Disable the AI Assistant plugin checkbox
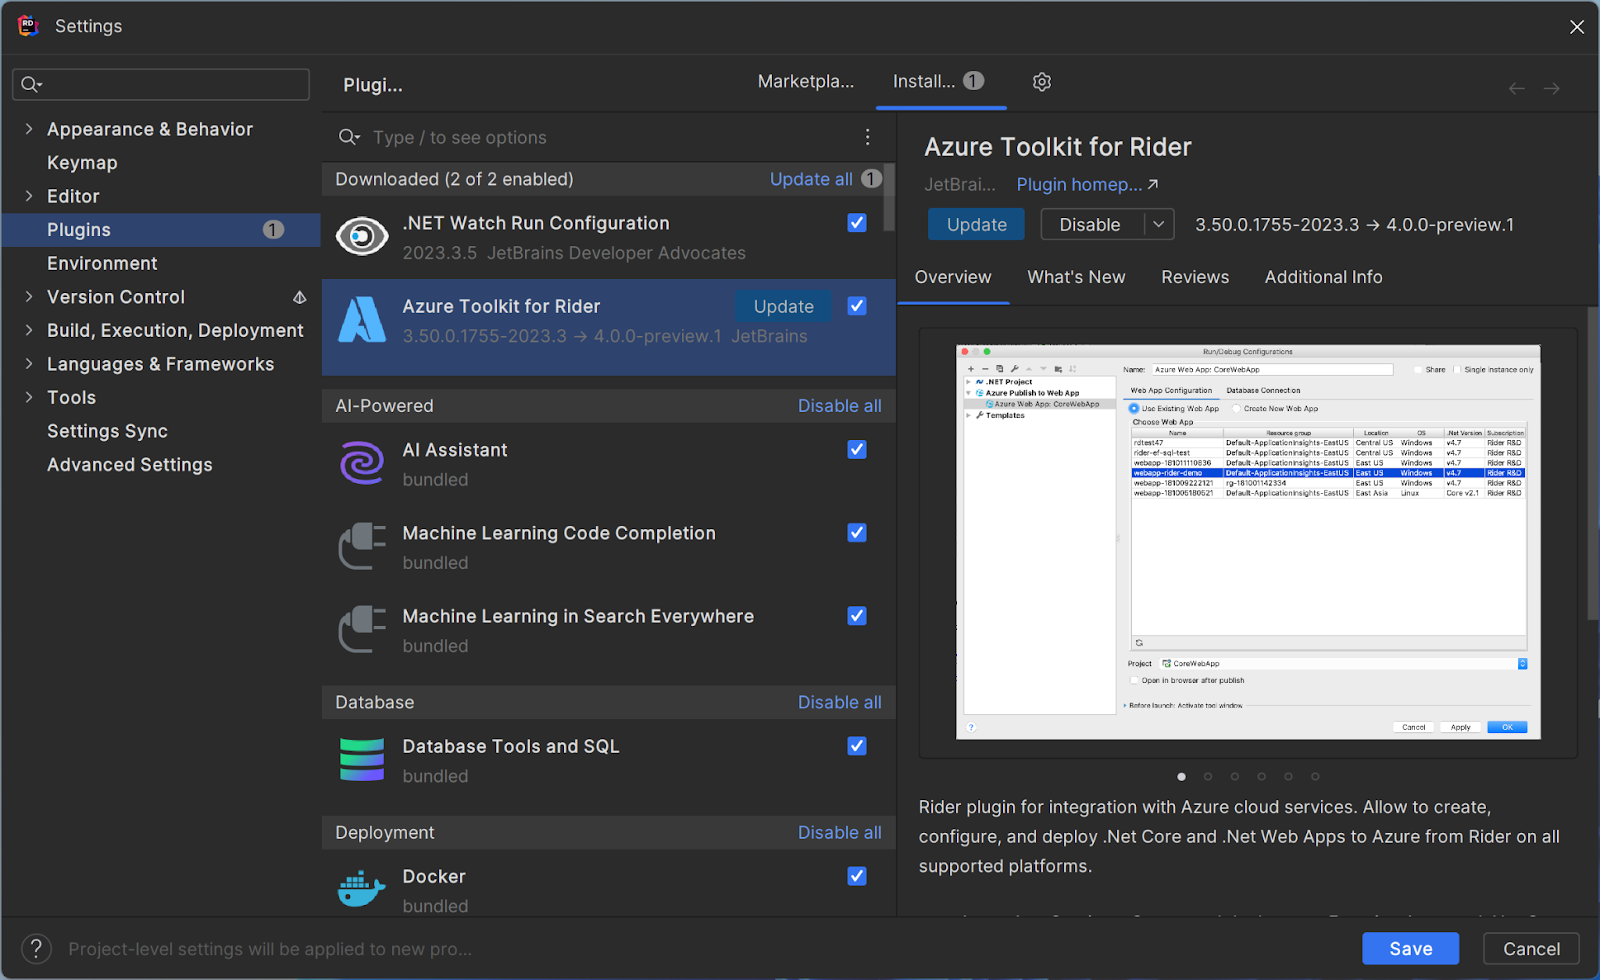 [x=857, y=450]
